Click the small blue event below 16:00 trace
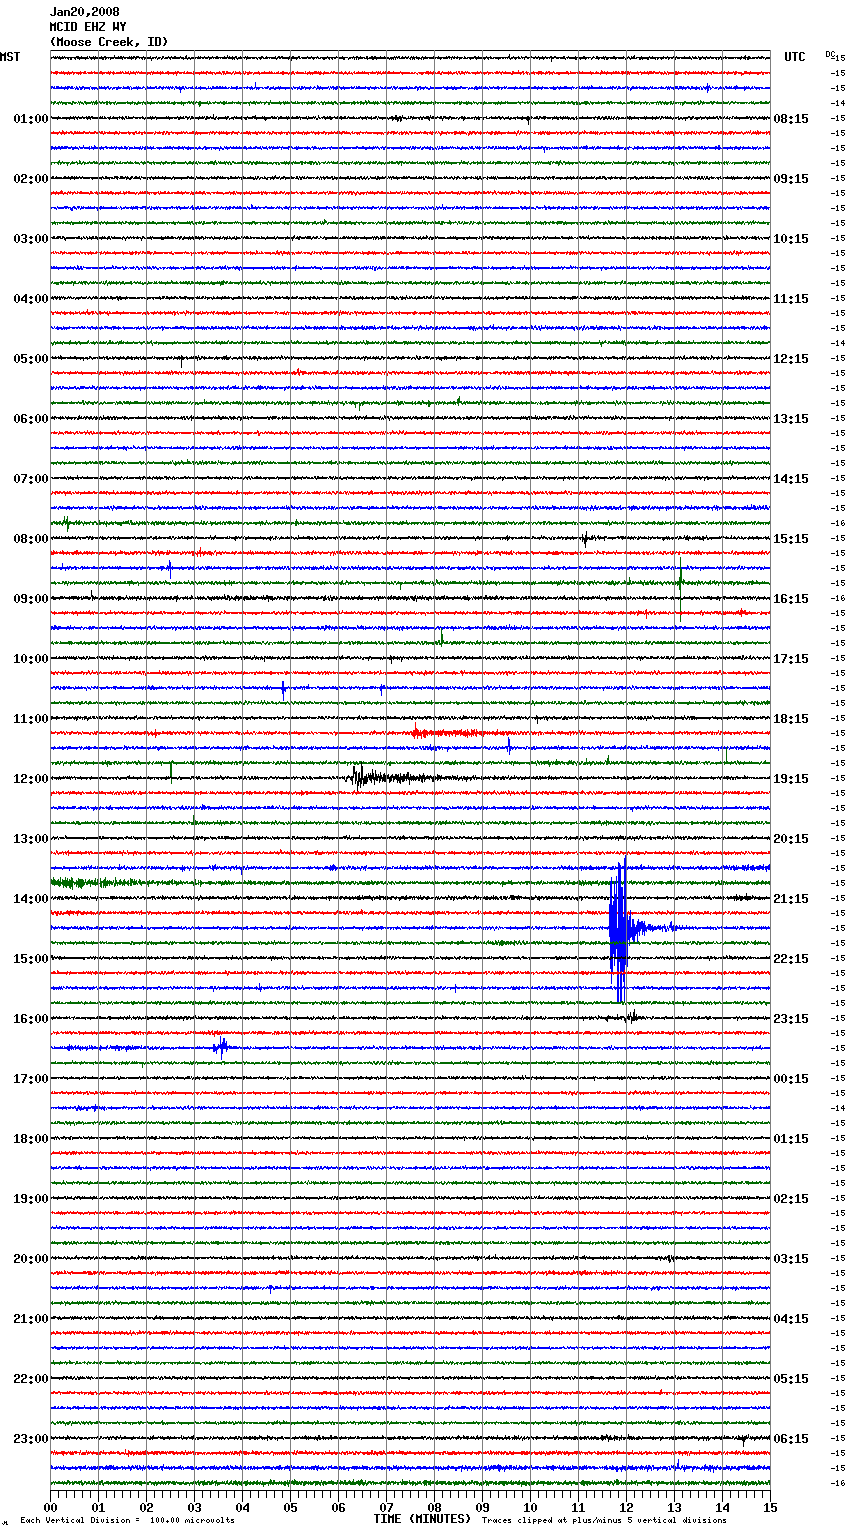The width and height of the screenshot is (850, 1534). (x=220, y=1047)
